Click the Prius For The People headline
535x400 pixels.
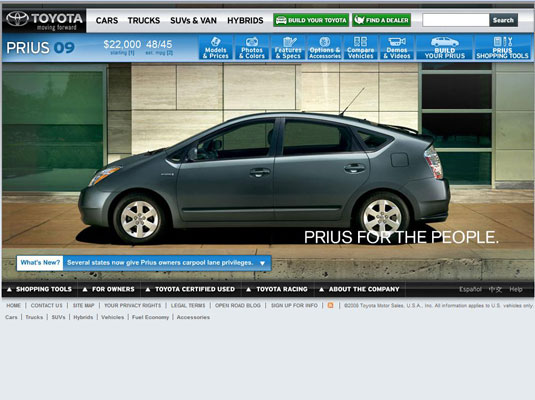coord(401,237)
